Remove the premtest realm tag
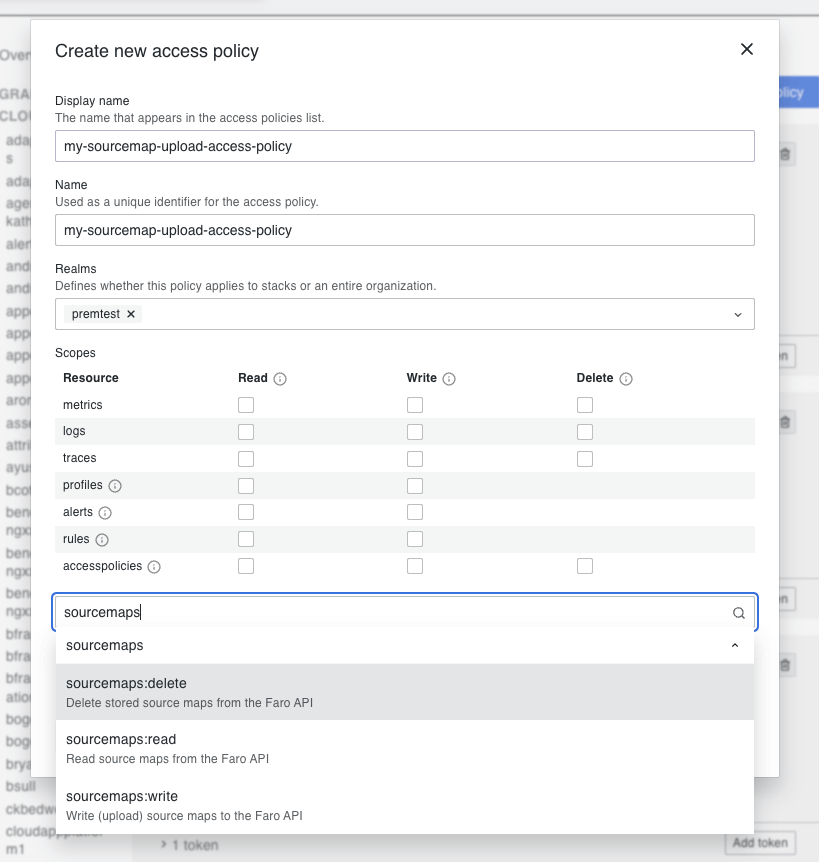This screenshot has height=862, width=819. tap(131, 314)
